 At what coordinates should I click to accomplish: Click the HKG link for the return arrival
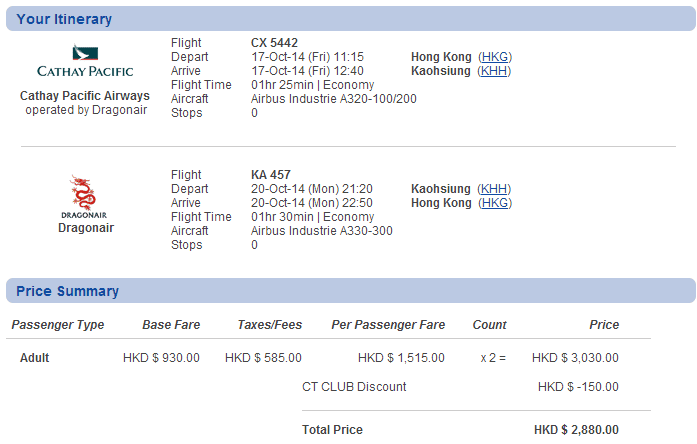tap(495, 203)
